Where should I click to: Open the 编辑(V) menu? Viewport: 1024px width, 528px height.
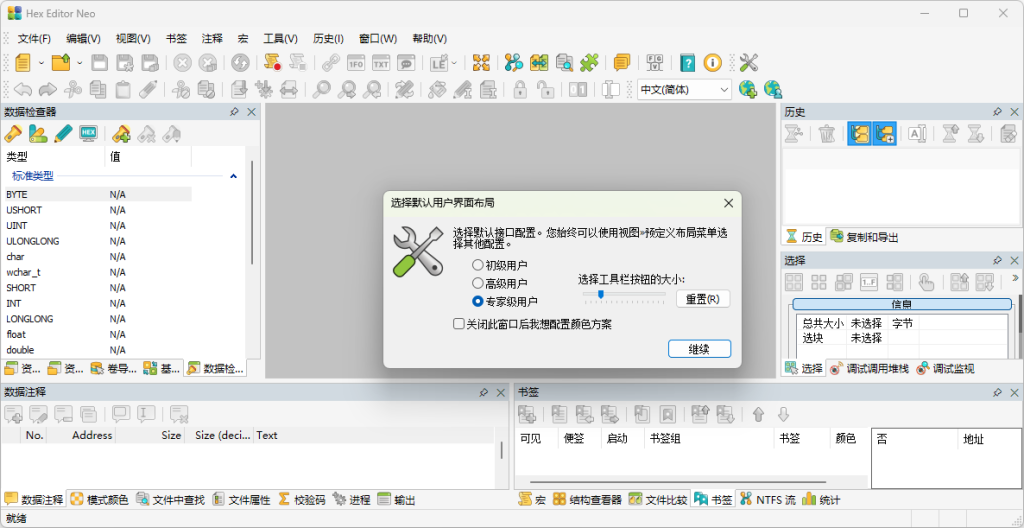84,39
